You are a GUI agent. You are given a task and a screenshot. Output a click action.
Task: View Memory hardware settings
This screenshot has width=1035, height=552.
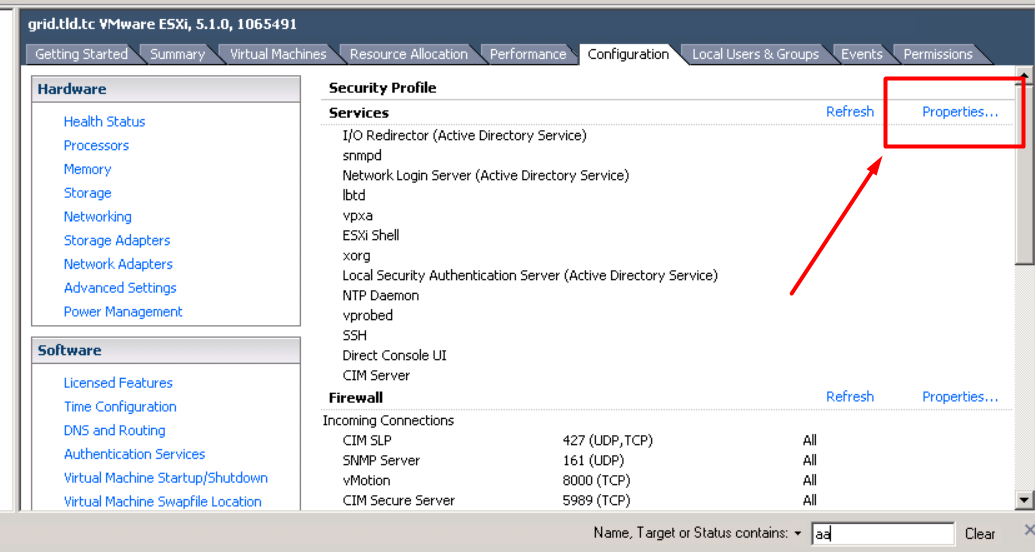click(x=87, y=169)
